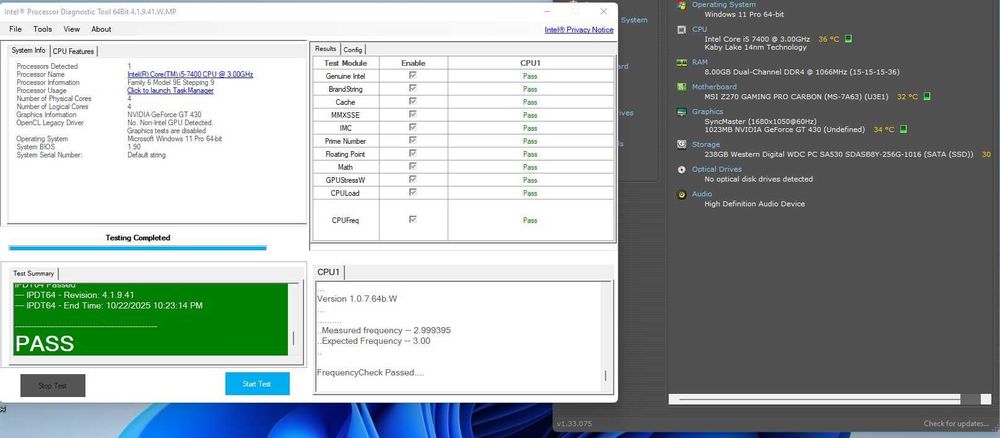Select the CPU1 log tab
Viewport: 1000px width, 438px height.
click(x=330, y=272)
